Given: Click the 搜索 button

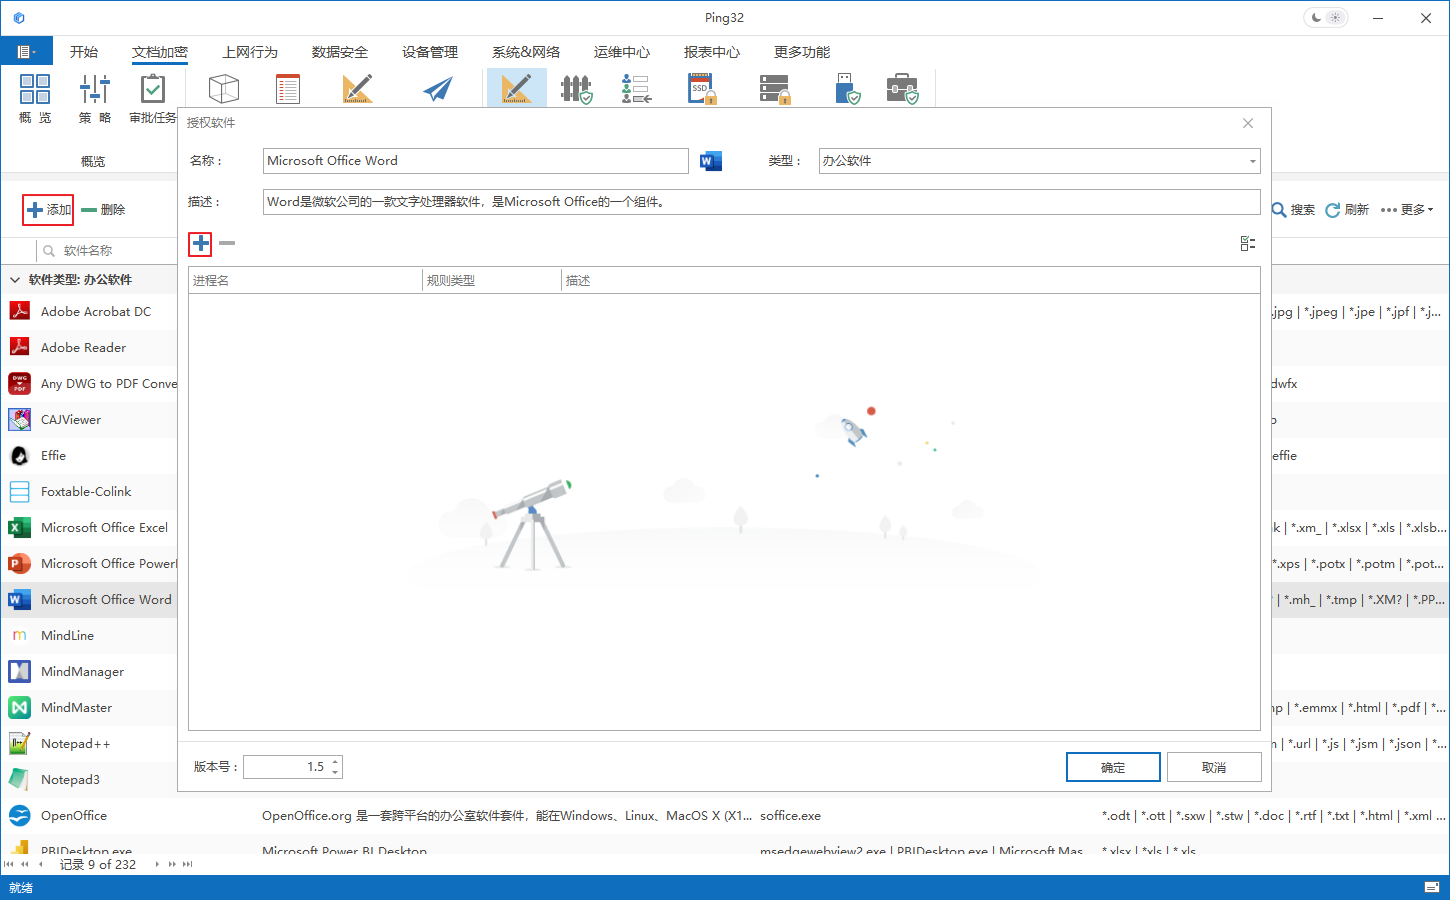Looking at the screenshot, I should (1293, 210).
